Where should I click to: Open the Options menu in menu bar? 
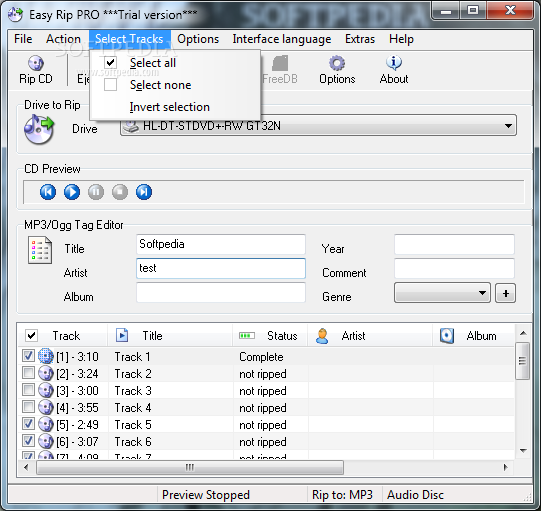tap(198, 39)
